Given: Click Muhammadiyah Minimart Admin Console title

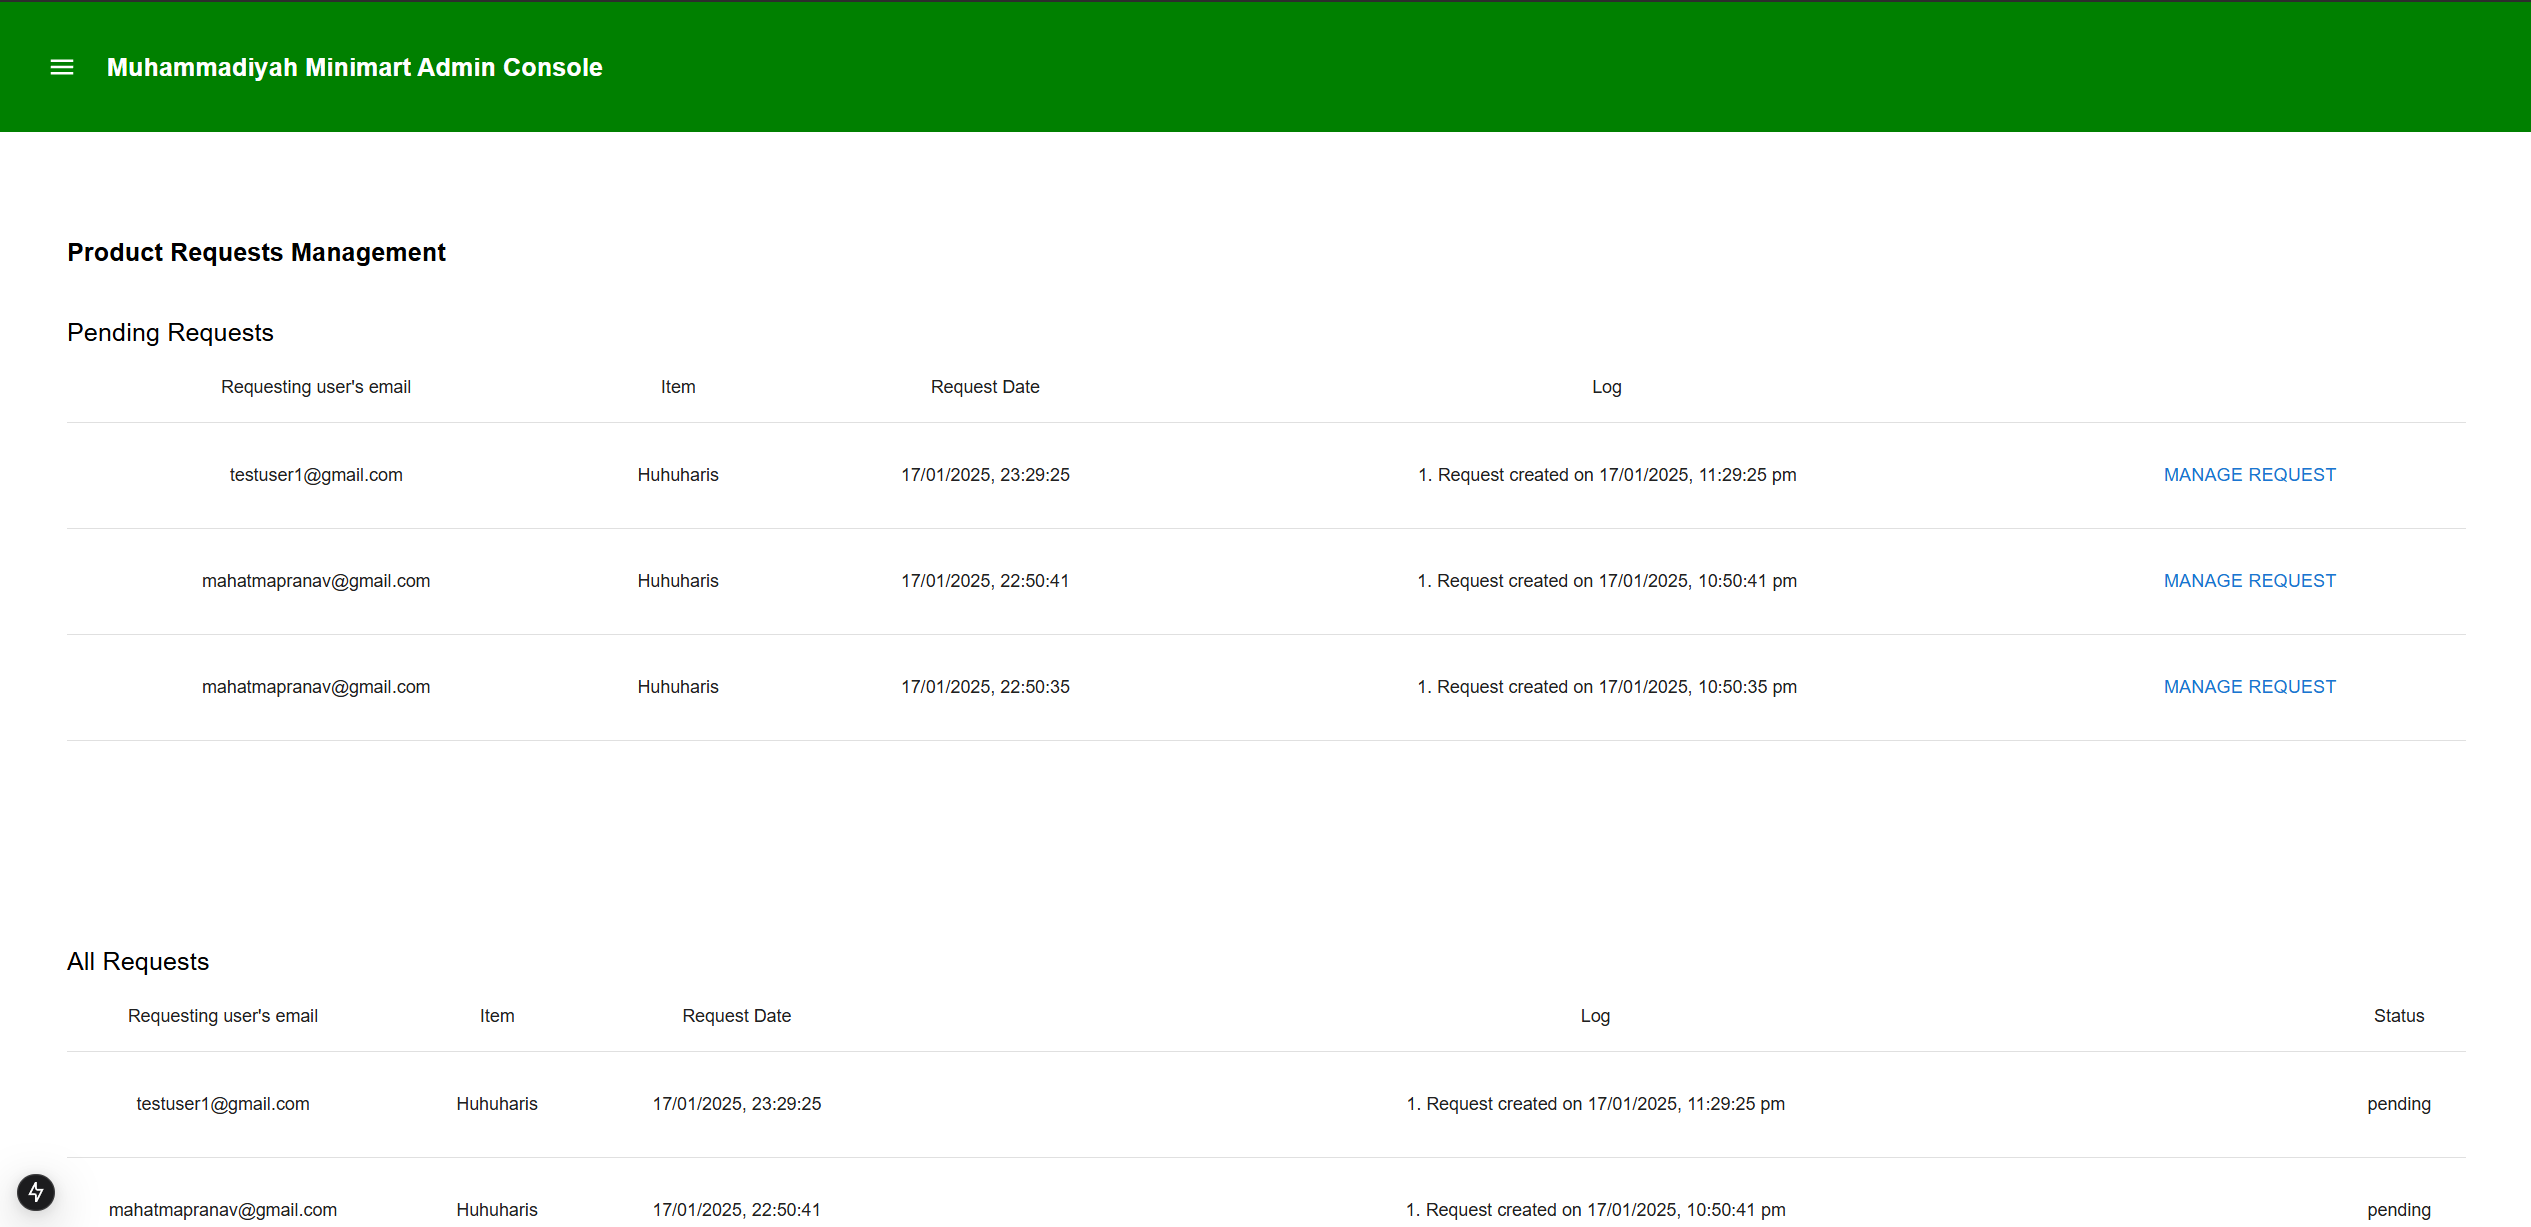Looking at the screenshot, I should click(x=354, y=67).
